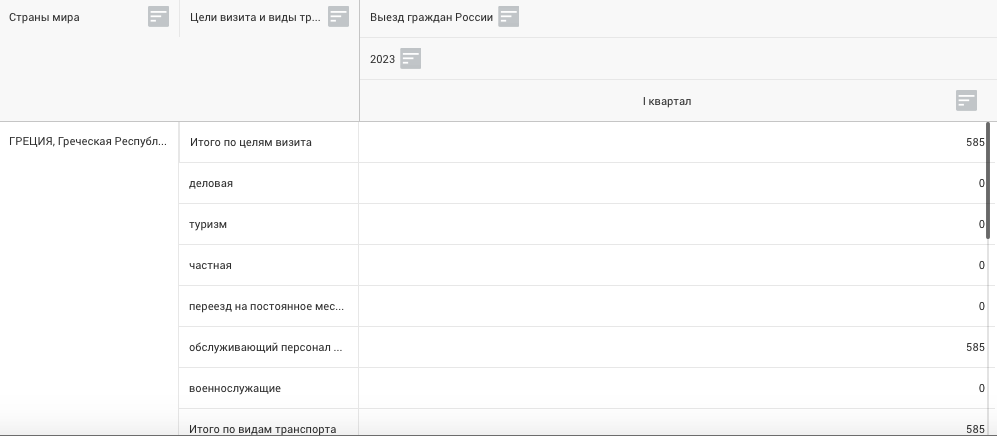
Task: Select the ГРЕЦИЯ, Греческая Республика row
Action: coord(88,142)
